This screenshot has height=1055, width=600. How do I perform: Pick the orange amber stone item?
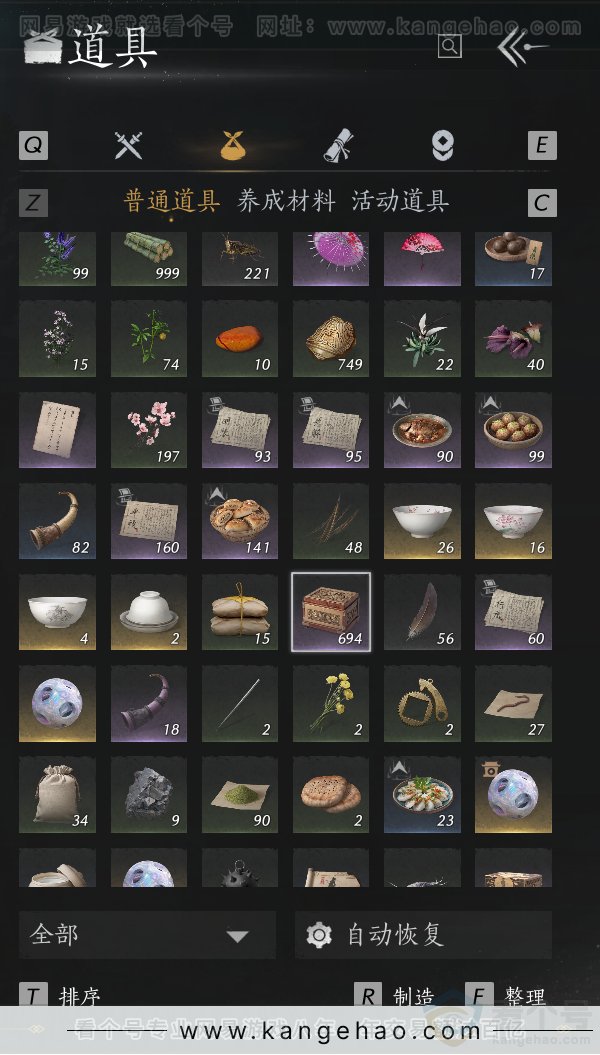click(239, 339)
